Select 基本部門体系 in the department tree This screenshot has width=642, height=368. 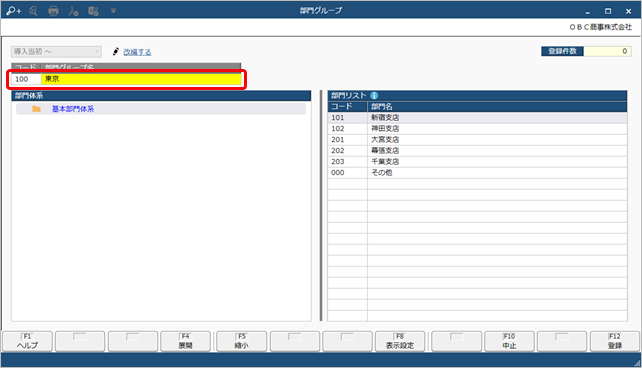73,109
